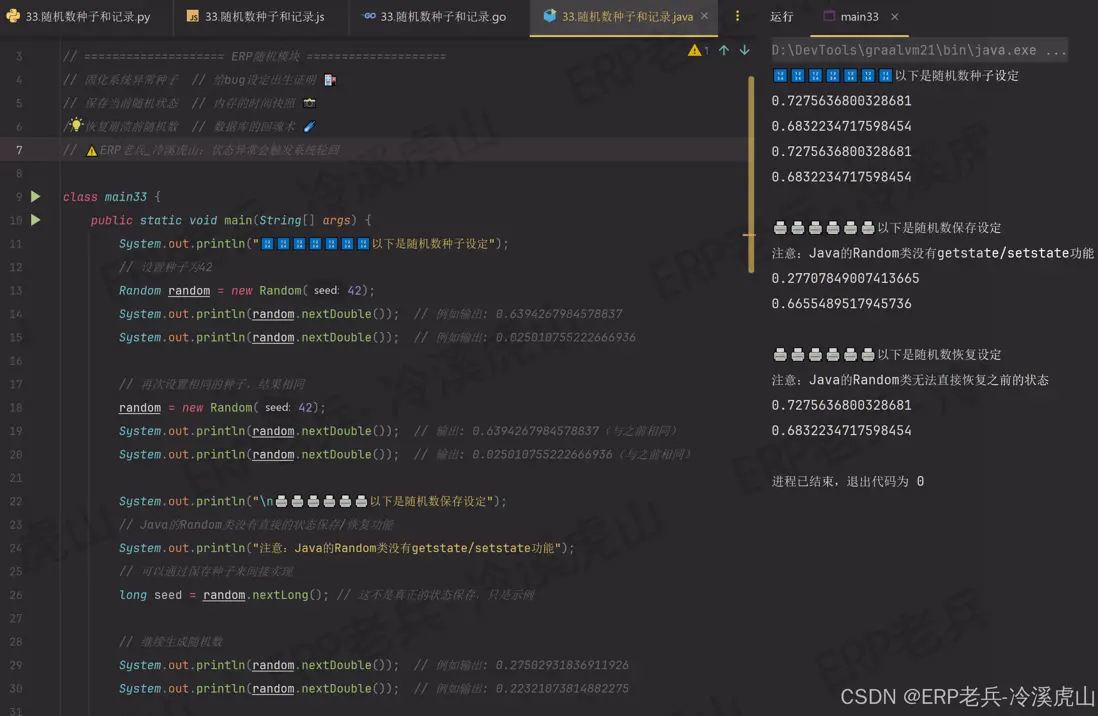The width and height of the screenshot is (1098, 716).
Task: Switch to the 33.随机数种子和记录.py tab
Action: coord(79,17)
